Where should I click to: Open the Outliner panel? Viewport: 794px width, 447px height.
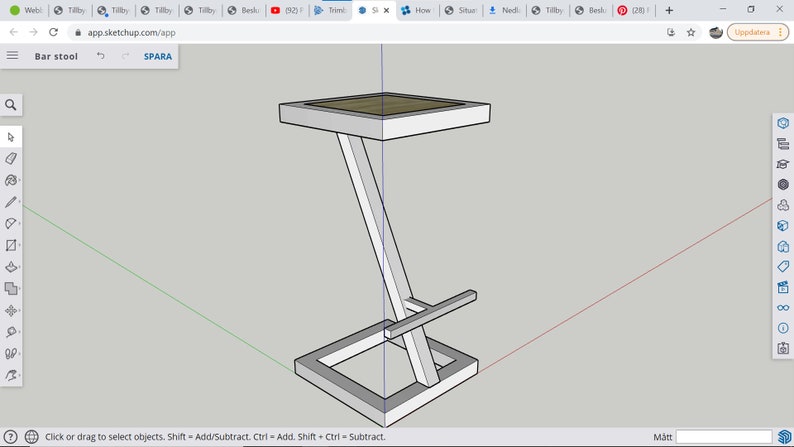coord(783,144)
